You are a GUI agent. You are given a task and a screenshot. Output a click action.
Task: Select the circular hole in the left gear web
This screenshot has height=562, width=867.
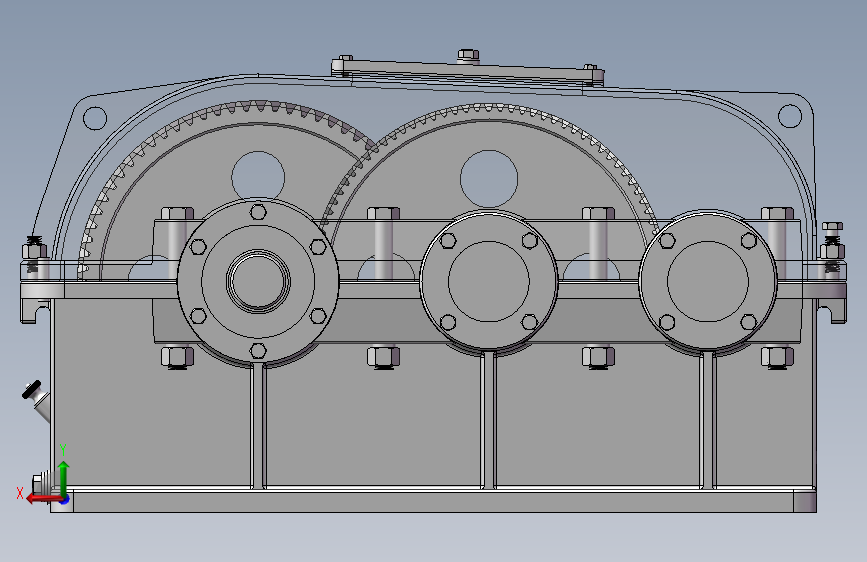point(258,176)
